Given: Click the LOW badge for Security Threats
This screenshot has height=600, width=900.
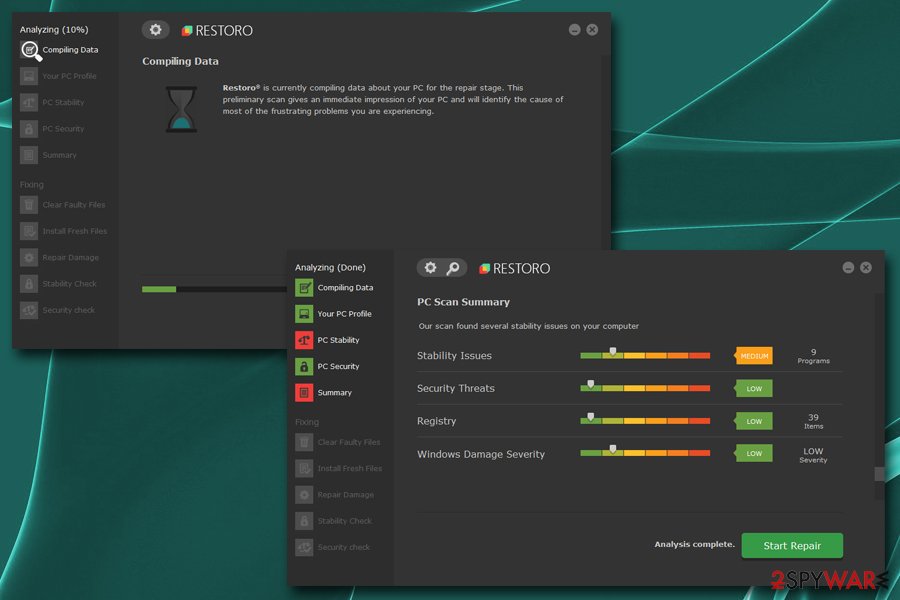Looking at the screenshot, I should click(x=754, y=389).
